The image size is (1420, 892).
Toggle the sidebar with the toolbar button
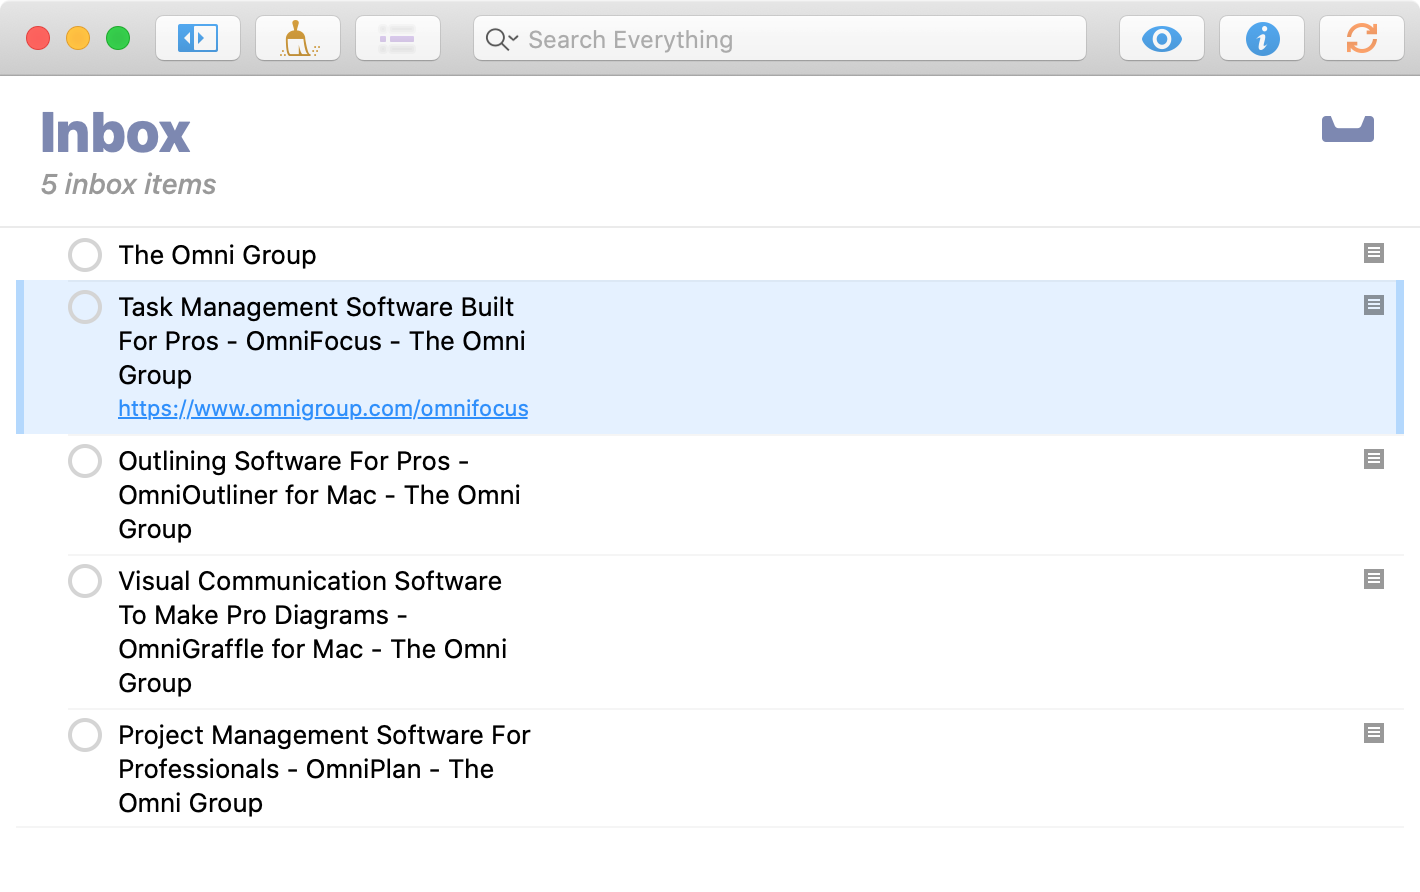tap(198, 39)
